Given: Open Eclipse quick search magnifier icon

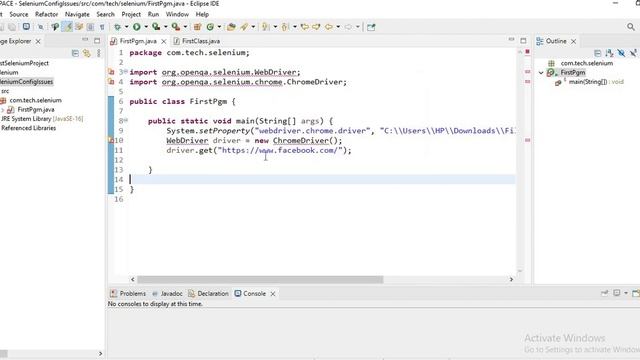Looking at the screenshot, I should 631,27.
